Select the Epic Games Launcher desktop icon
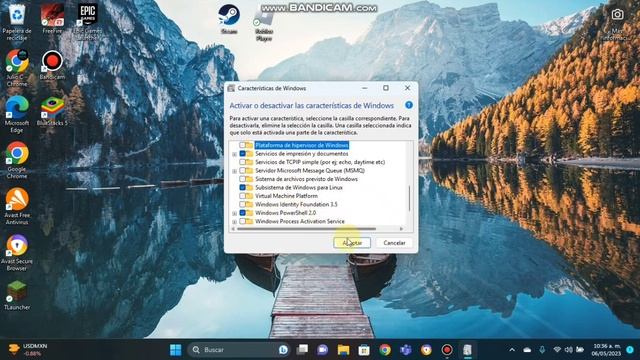640x360 pixels. [x=88, y=22]
